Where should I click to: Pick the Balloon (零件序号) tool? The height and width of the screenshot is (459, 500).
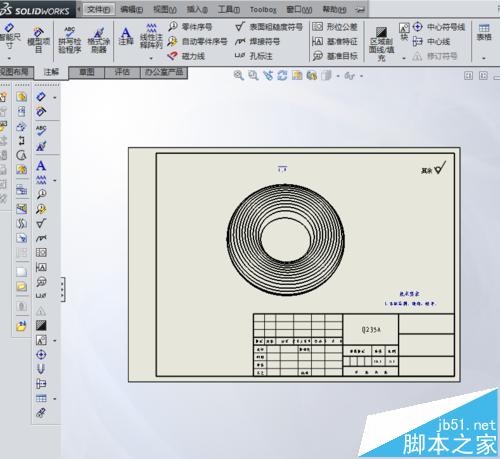190,27
